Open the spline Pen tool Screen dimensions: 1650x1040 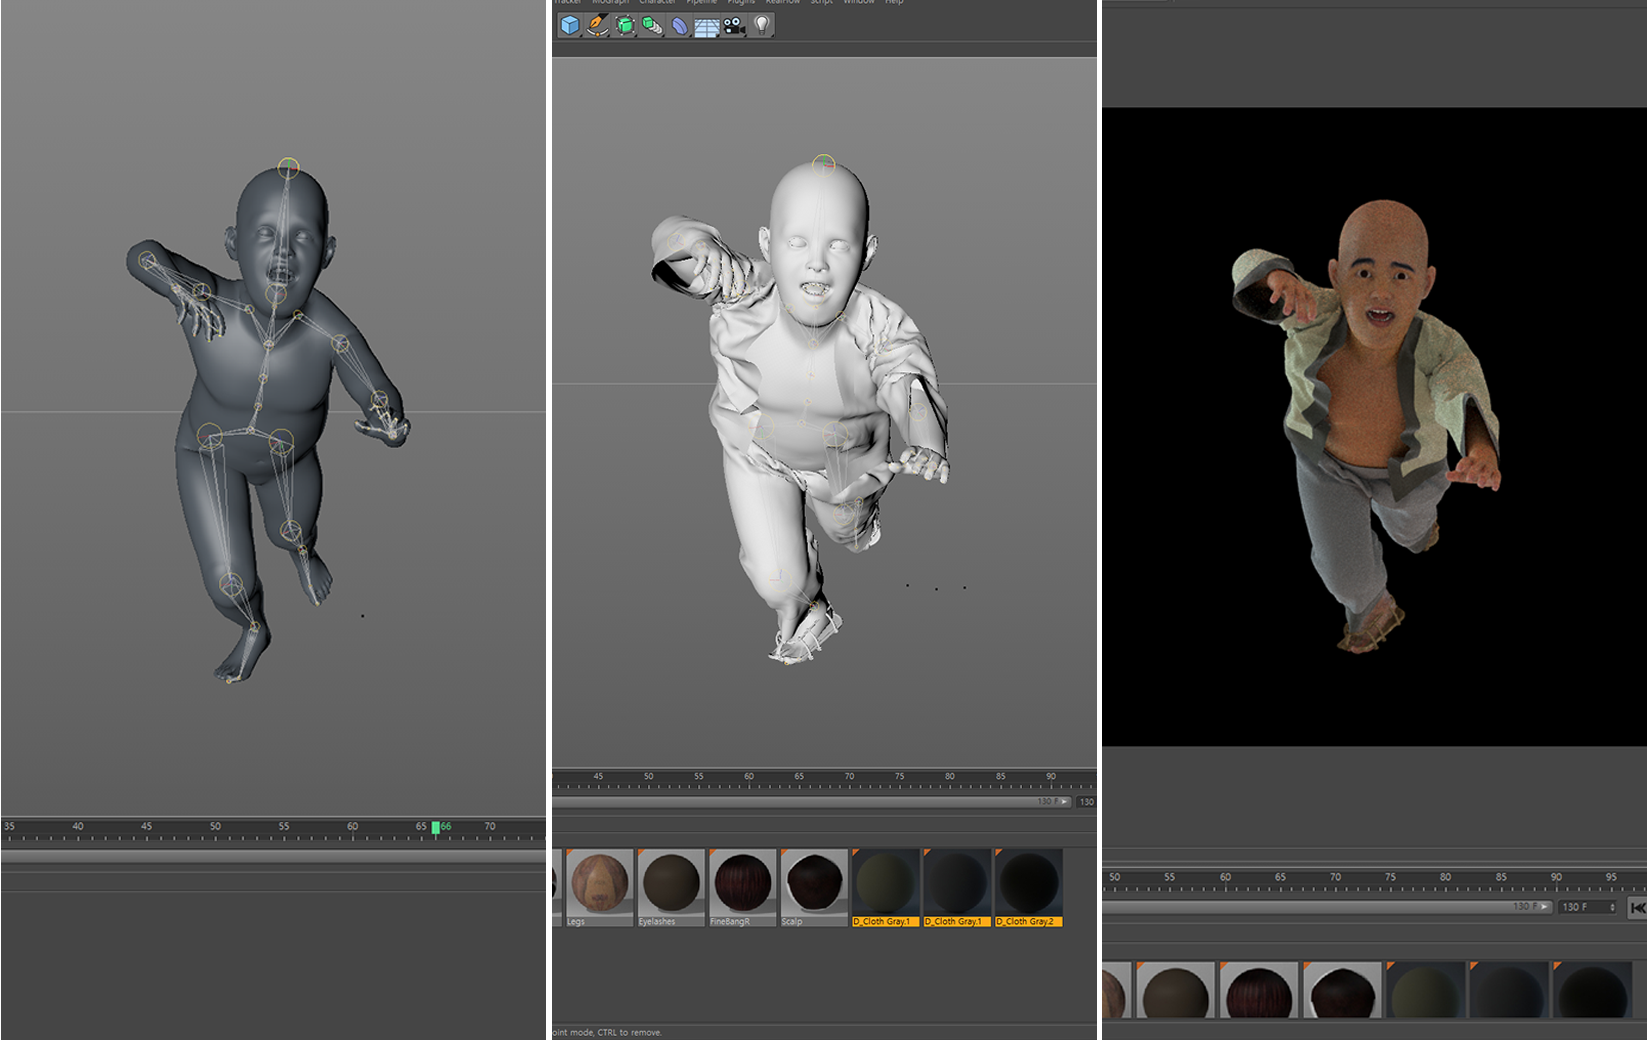[597, 25]
